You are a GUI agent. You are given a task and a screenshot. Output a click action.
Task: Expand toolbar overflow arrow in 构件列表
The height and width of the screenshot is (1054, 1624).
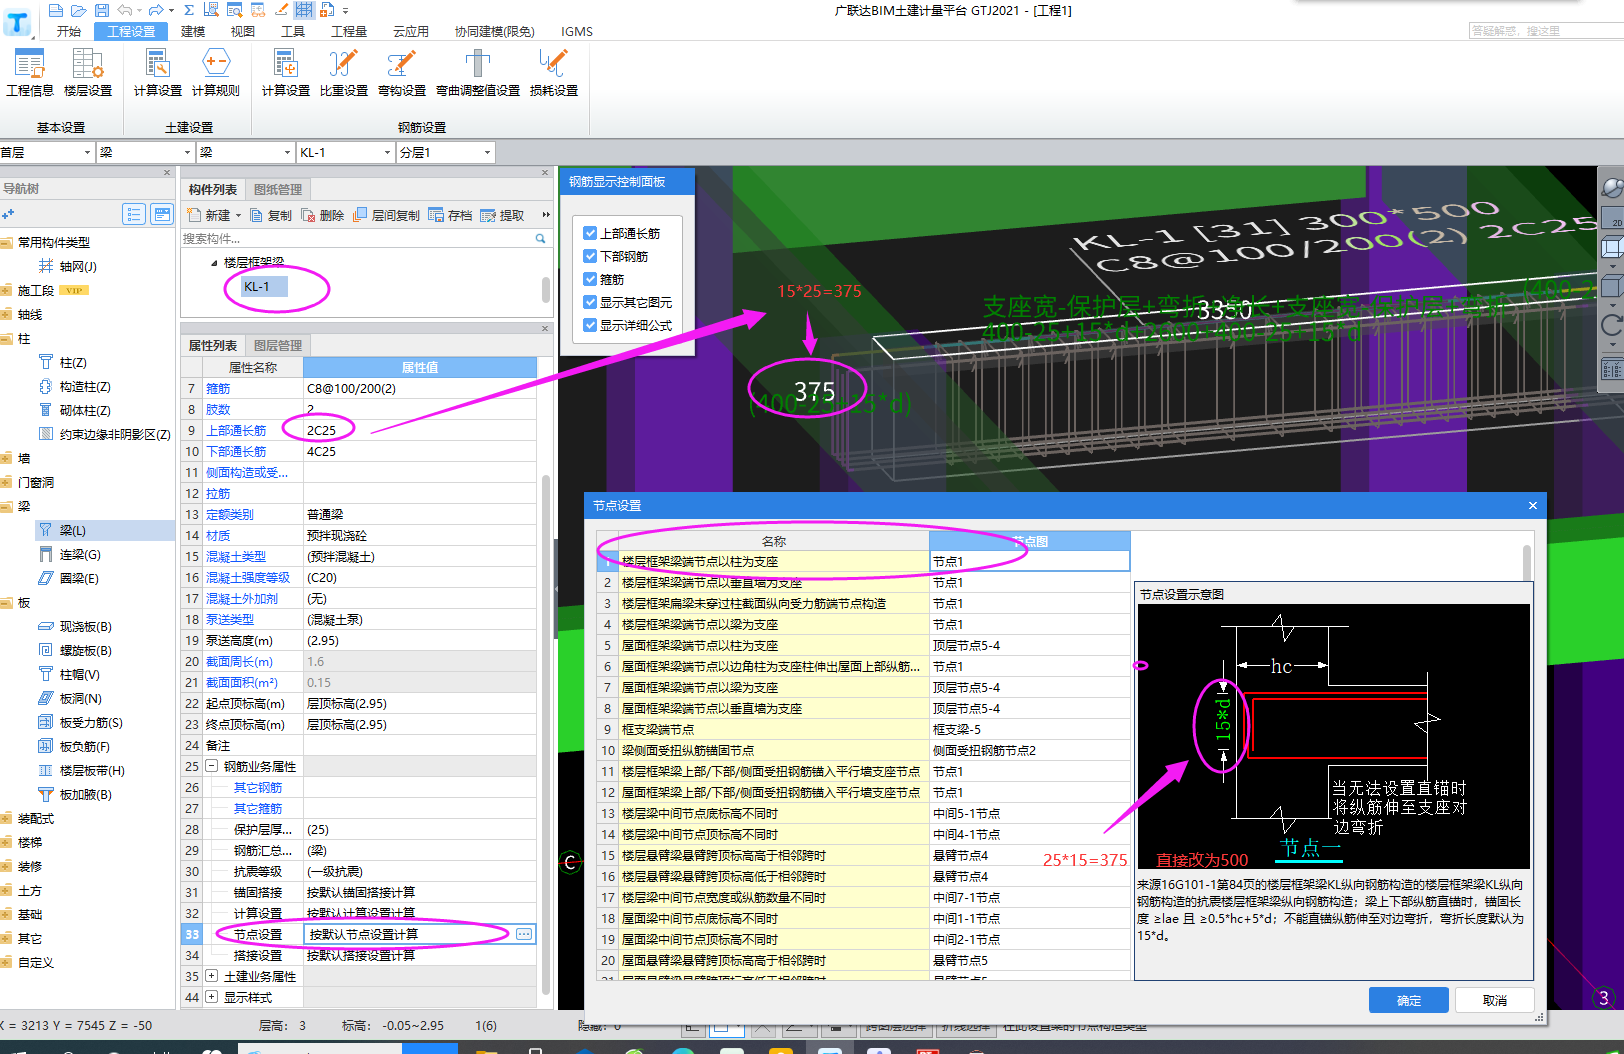click(545, 215)
